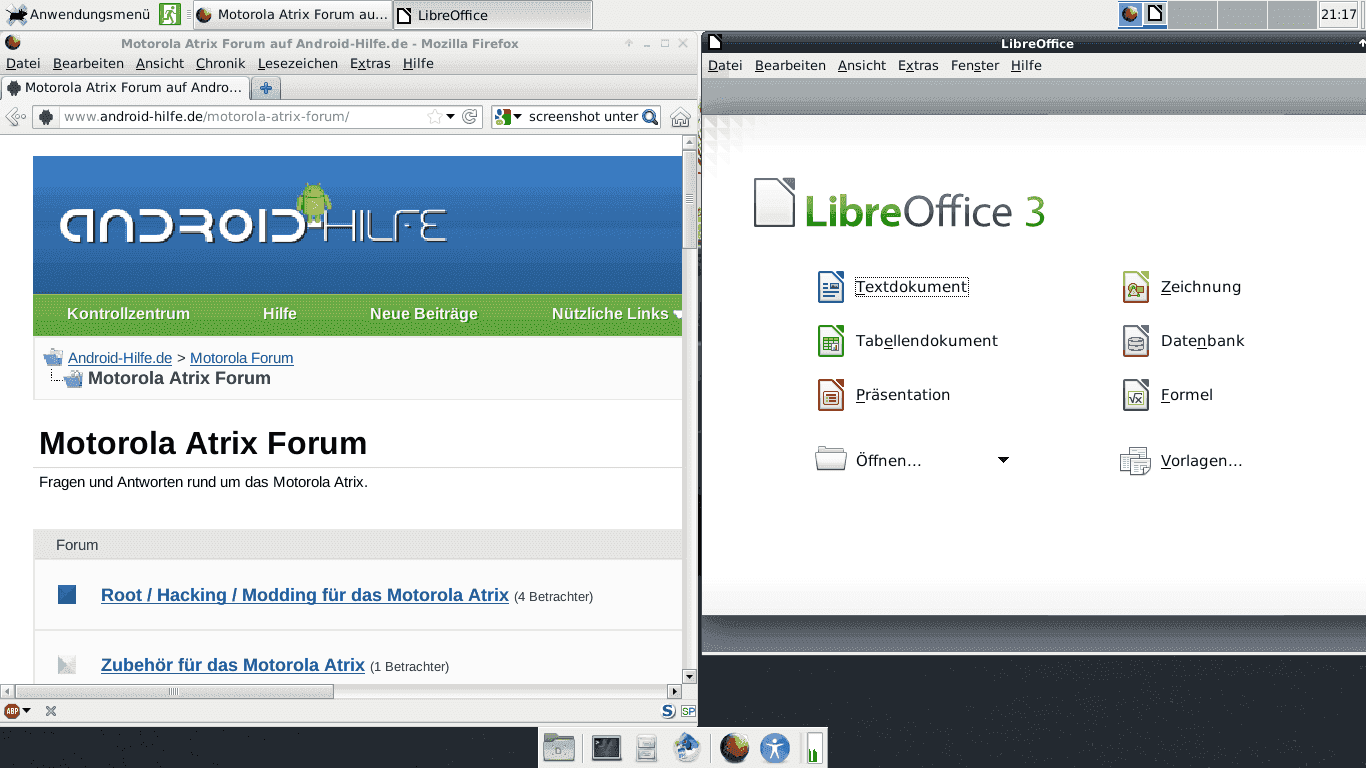
Task: Launch web browser globe in bottom dock
Action: coord(687,748)
